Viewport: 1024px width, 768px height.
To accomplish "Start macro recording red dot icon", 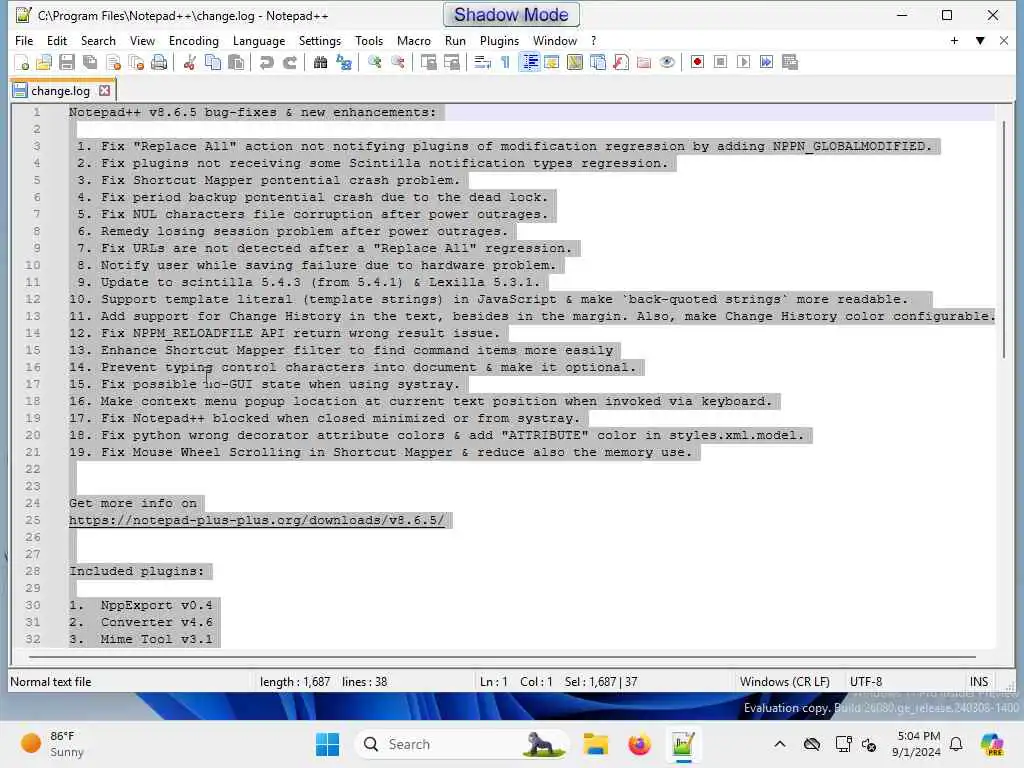I will tap(697, 63).
